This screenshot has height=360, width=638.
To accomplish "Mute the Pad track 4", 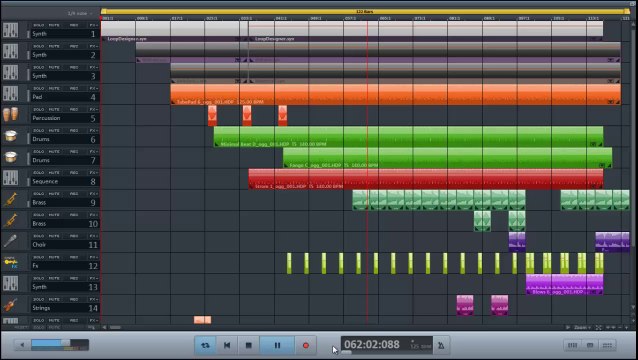I will [x=54, y=88].
